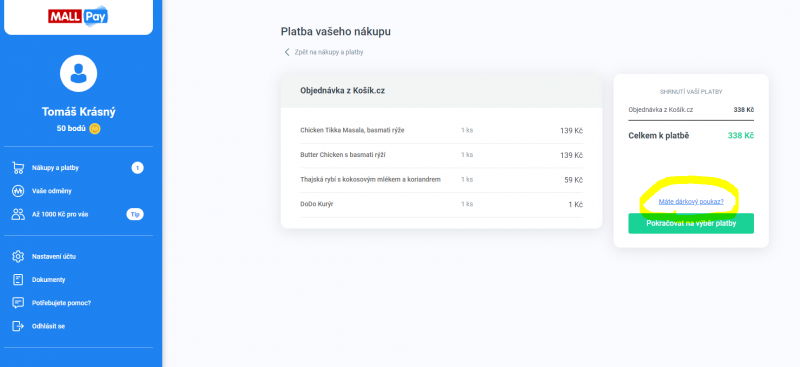Click the 59 Kč price
Viewport: 800px width, 367px height.
573,180
